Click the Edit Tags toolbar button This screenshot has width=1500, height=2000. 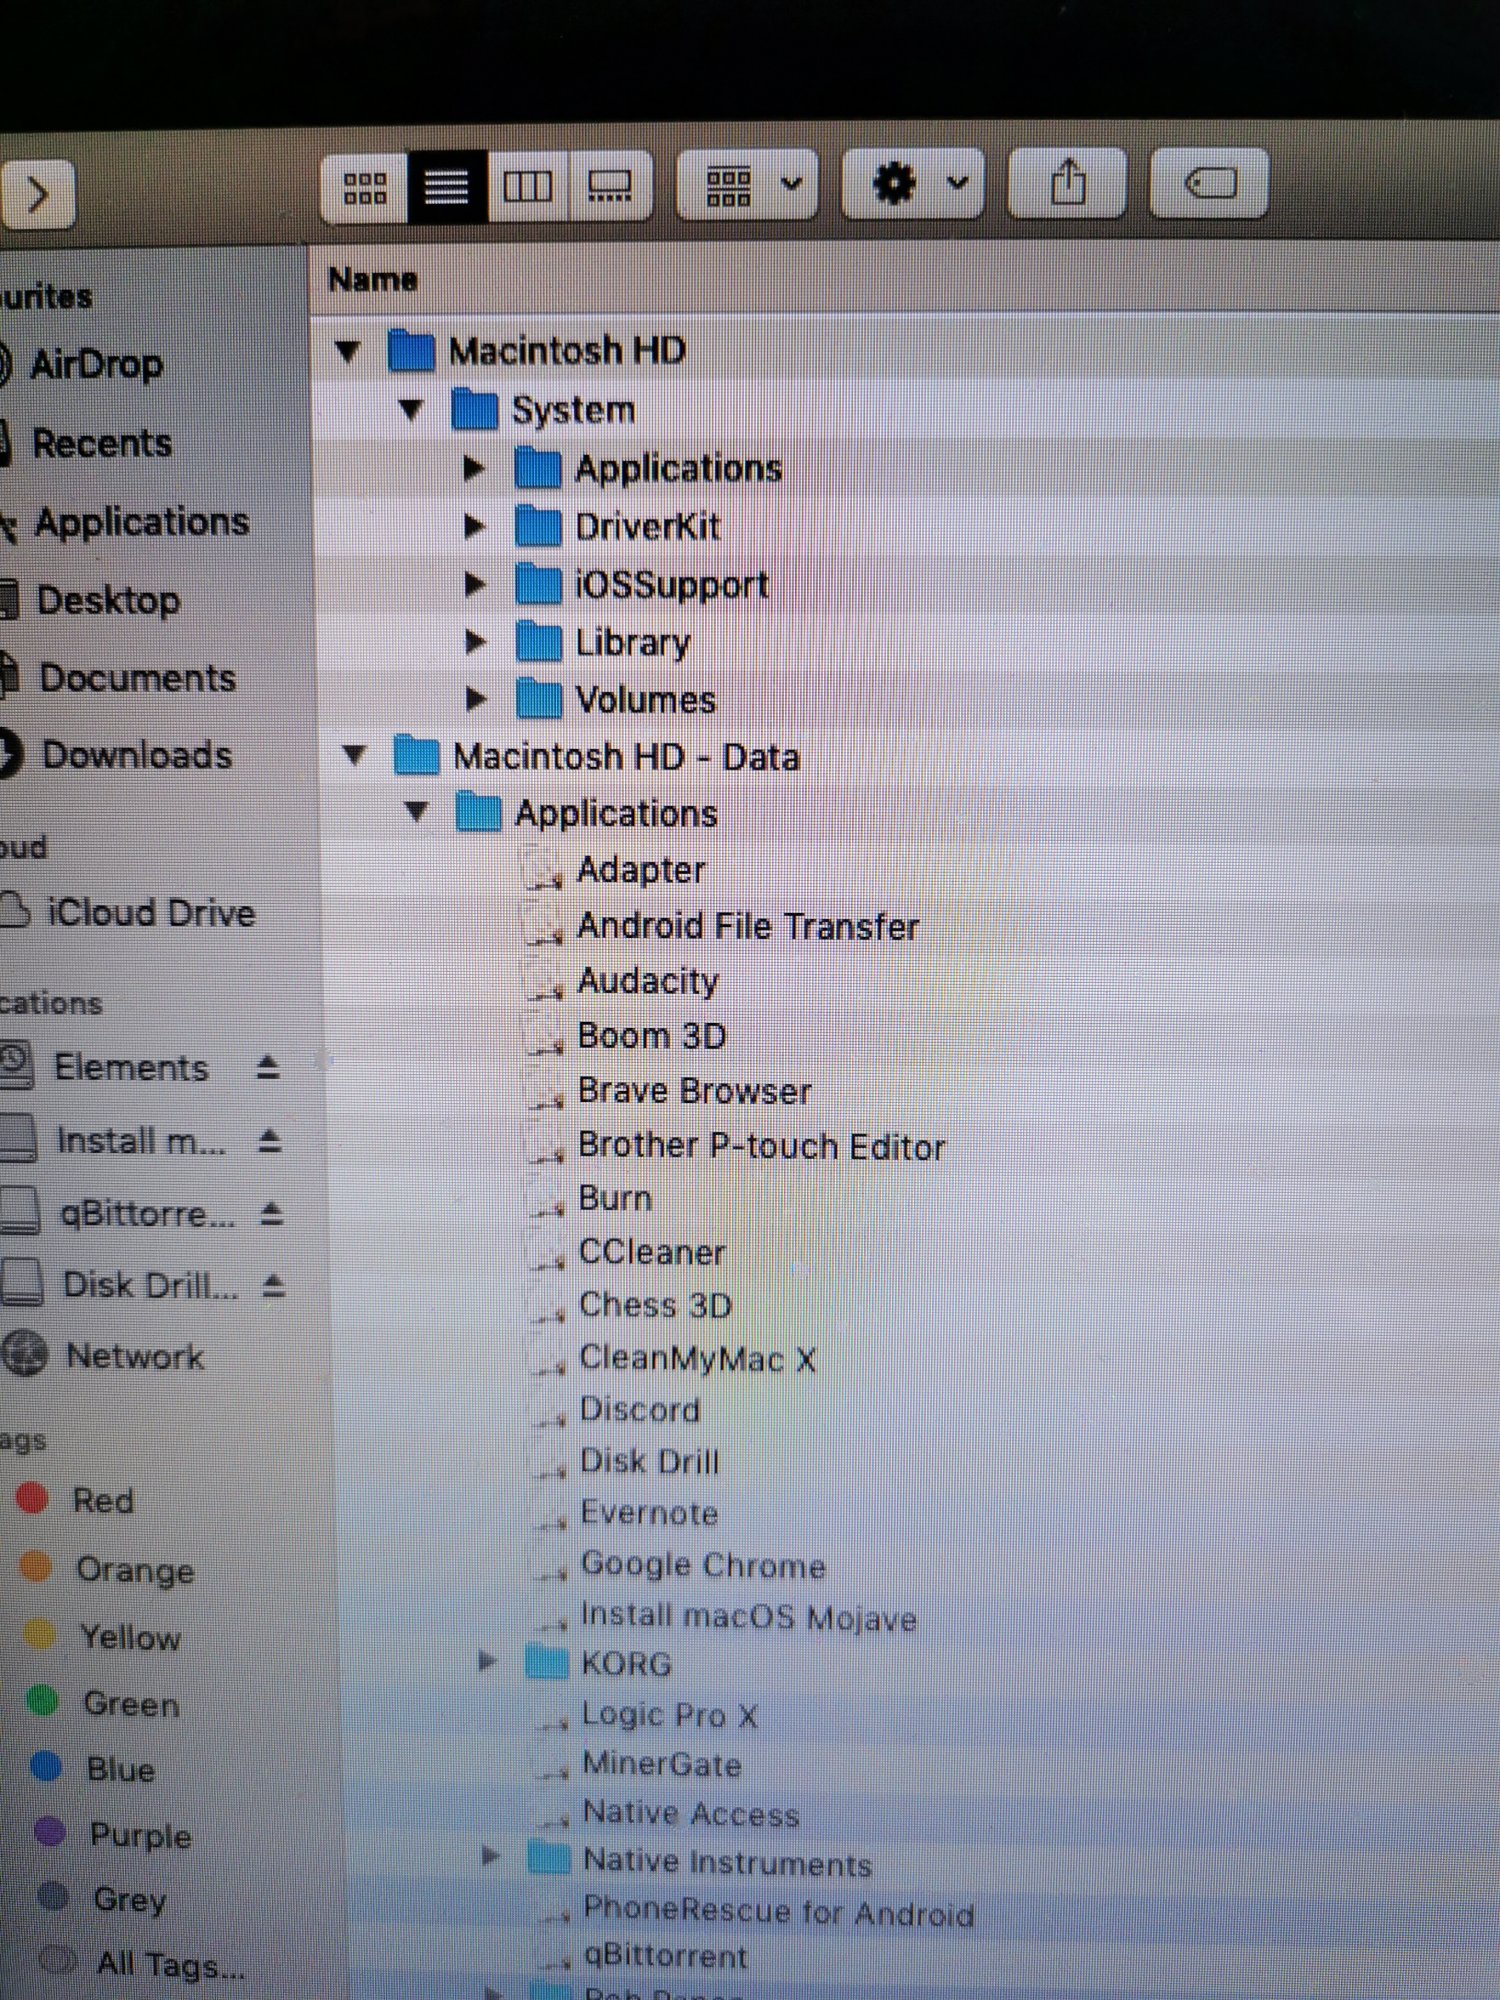click(1210, 183)
